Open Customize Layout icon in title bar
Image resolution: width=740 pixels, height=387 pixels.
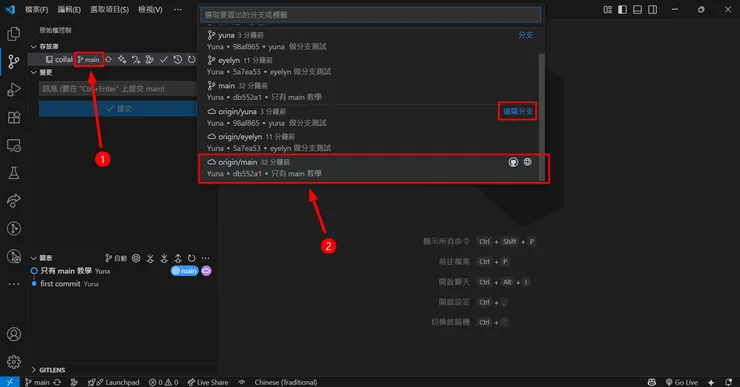coord(607,9)
